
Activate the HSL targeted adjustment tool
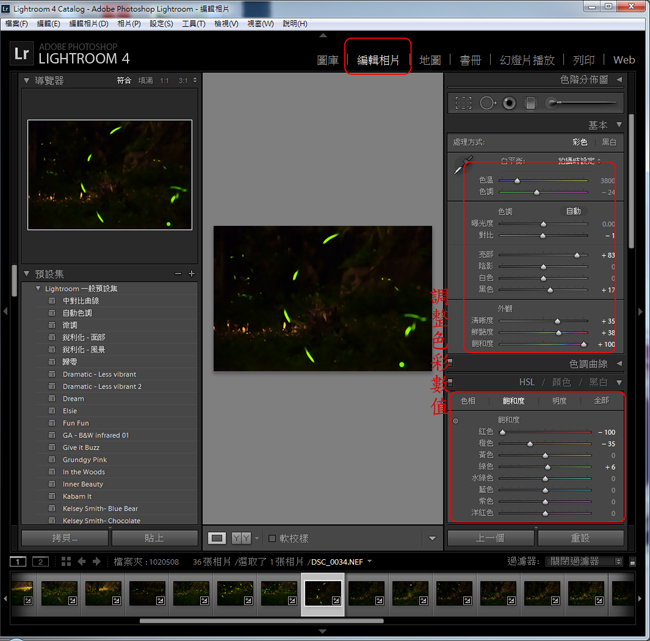(456, 421)
